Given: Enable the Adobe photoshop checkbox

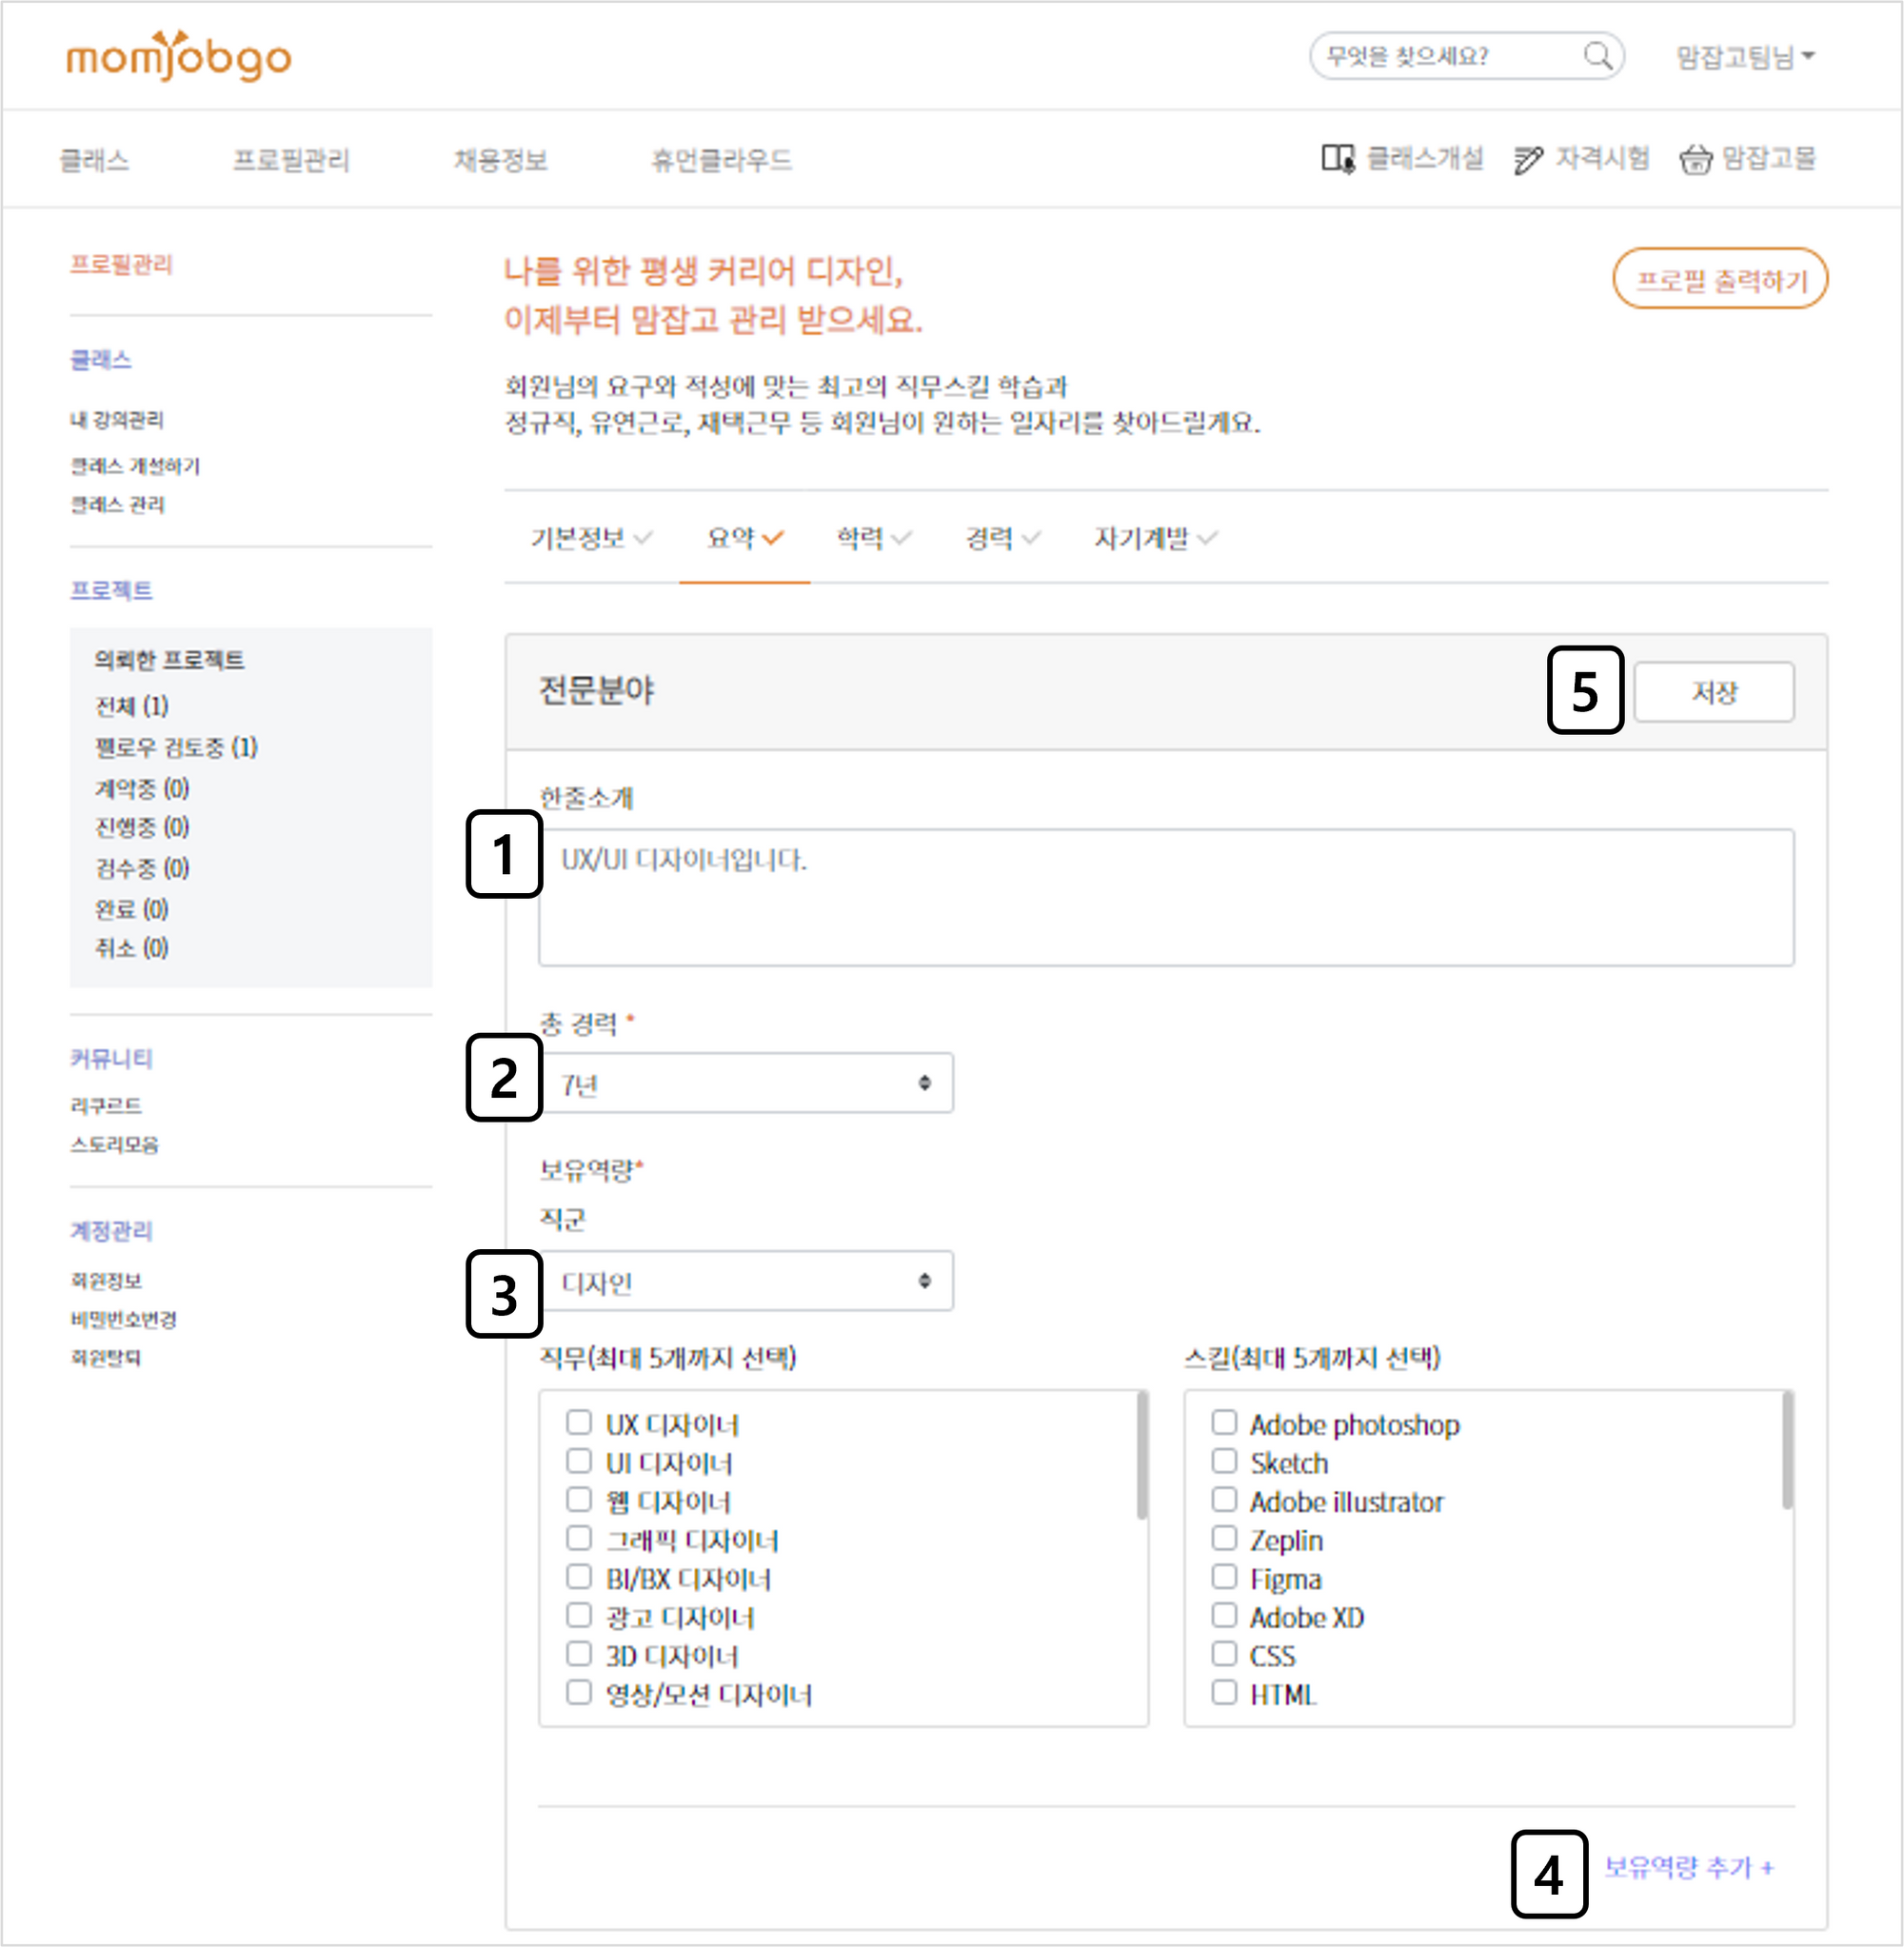Looking at the screenshot, I should pos(1224,1421).
